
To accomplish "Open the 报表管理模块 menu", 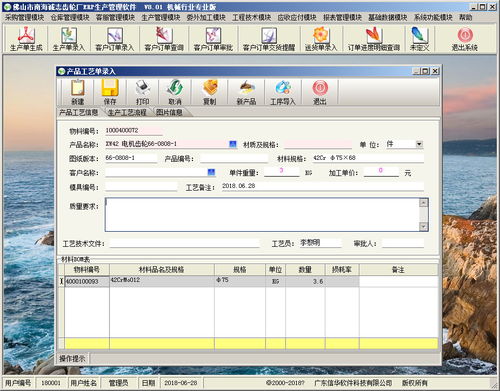I will coord(342,17).
